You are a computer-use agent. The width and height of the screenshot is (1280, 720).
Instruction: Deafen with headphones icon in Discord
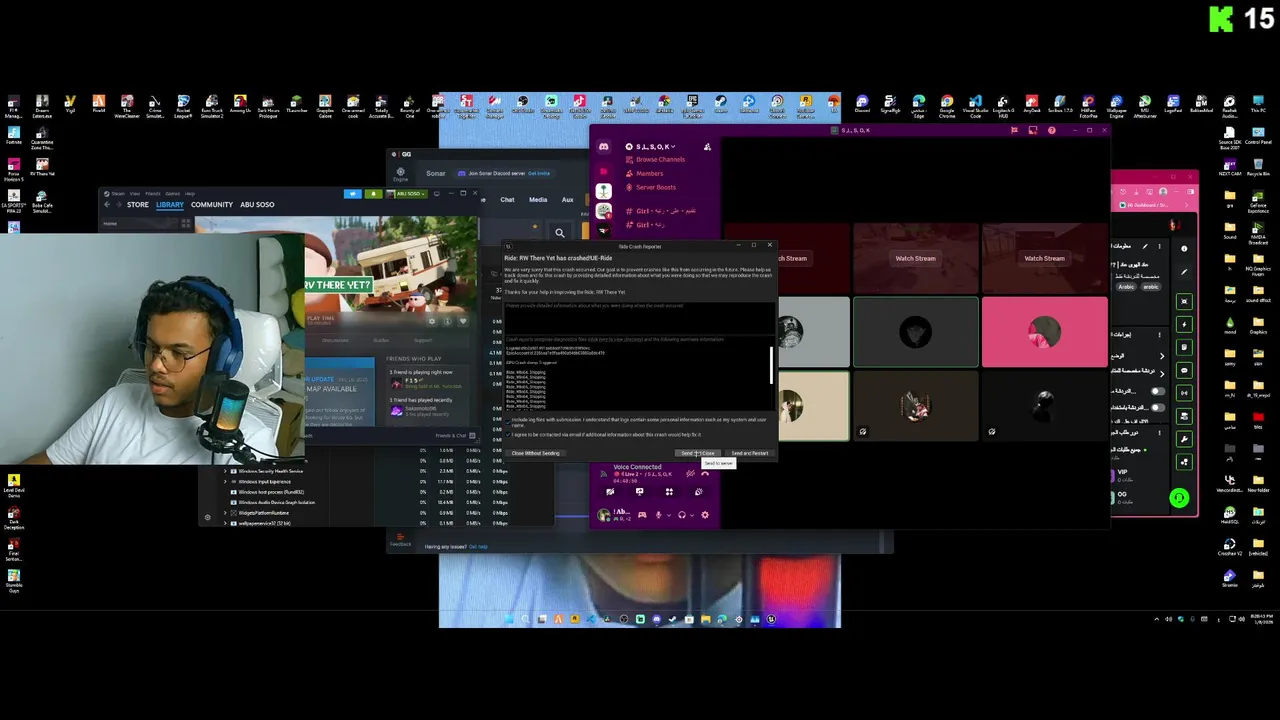click(682, 515)
